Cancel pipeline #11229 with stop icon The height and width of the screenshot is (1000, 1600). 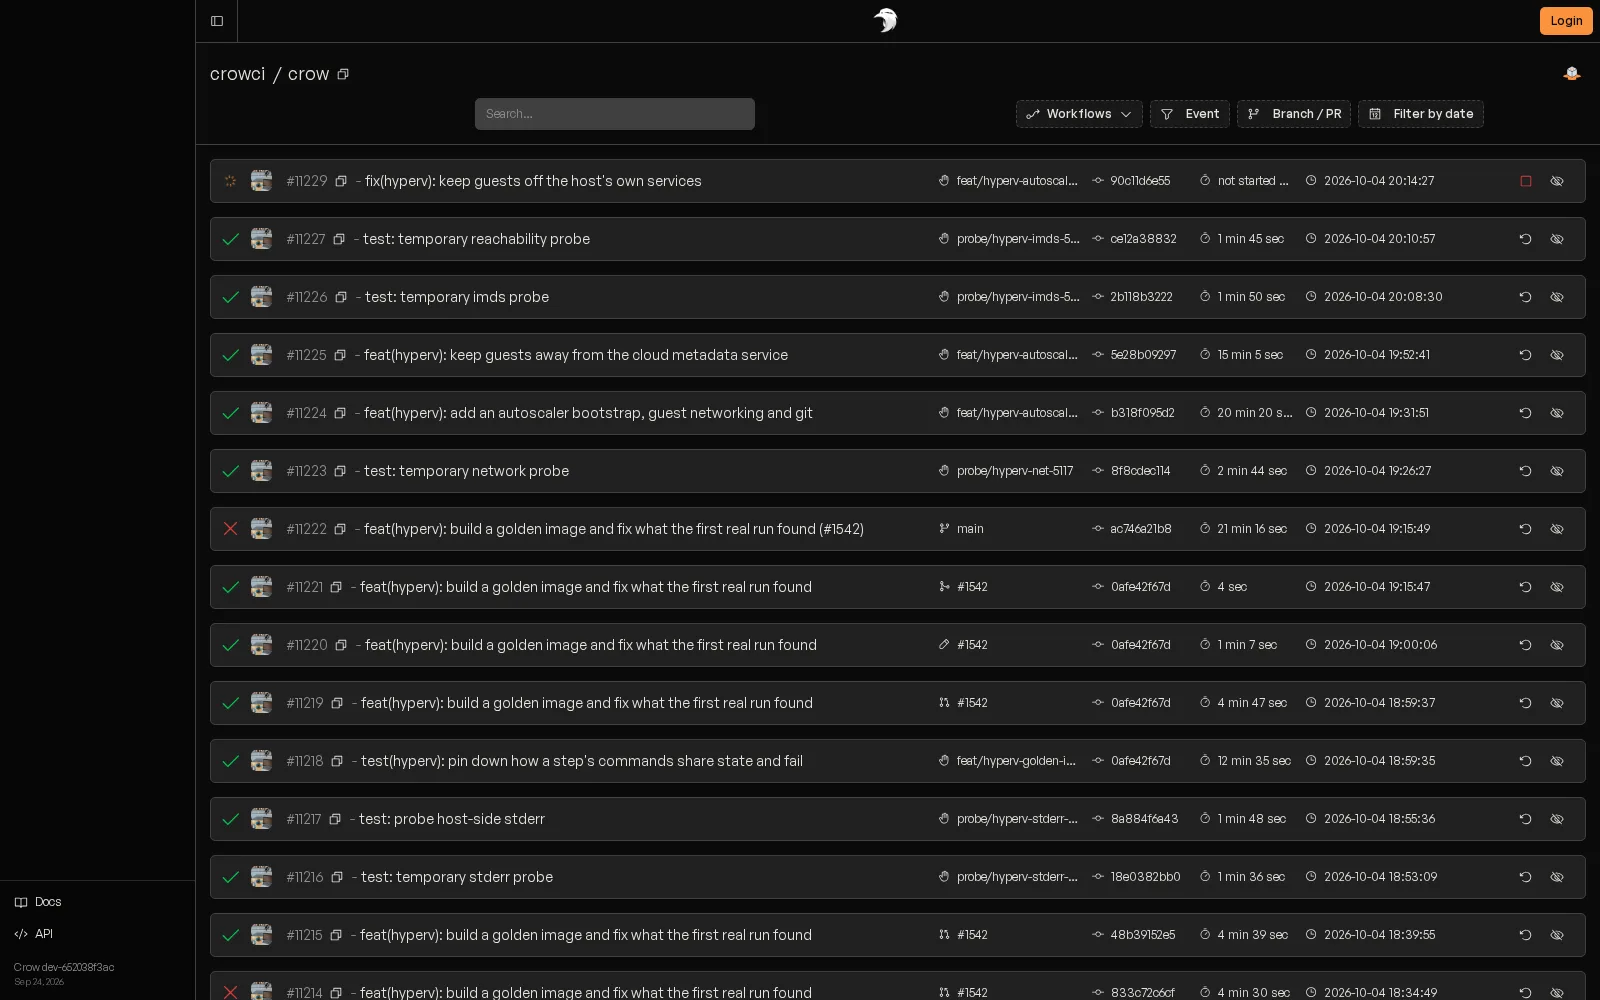point(1526,181)
